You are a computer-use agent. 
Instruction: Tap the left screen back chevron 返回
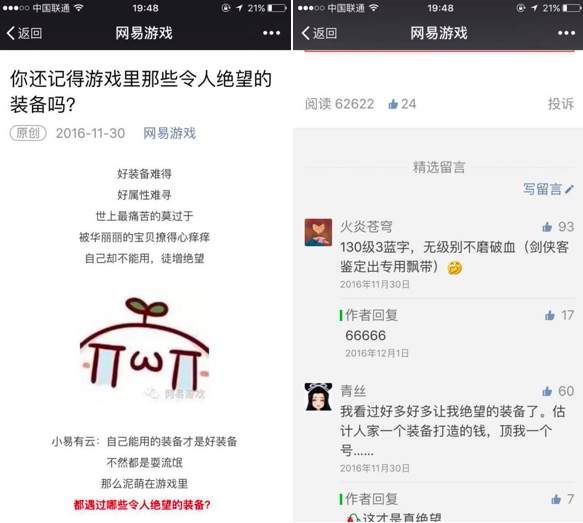(x=24, y=33)
